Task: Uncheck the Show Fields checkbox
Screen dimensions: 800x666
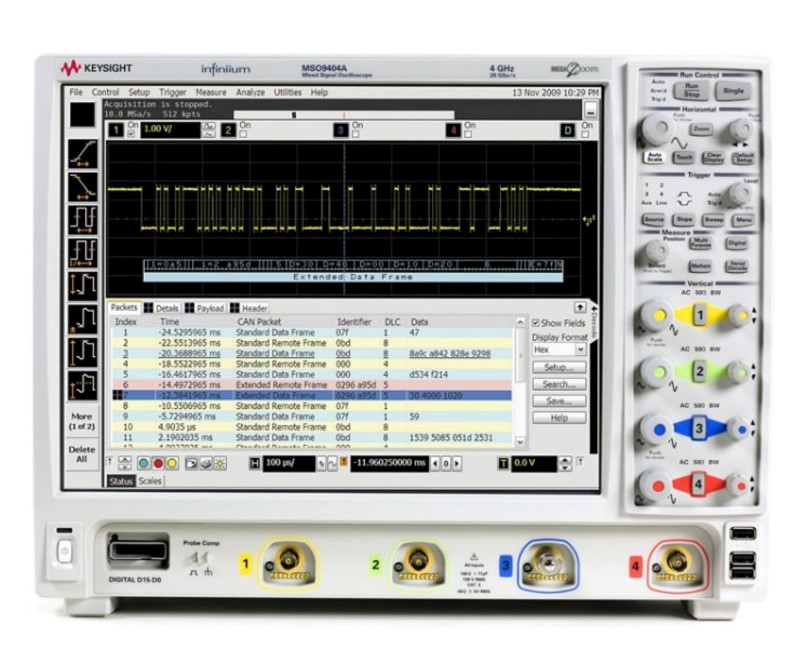Action: point(535,323)
